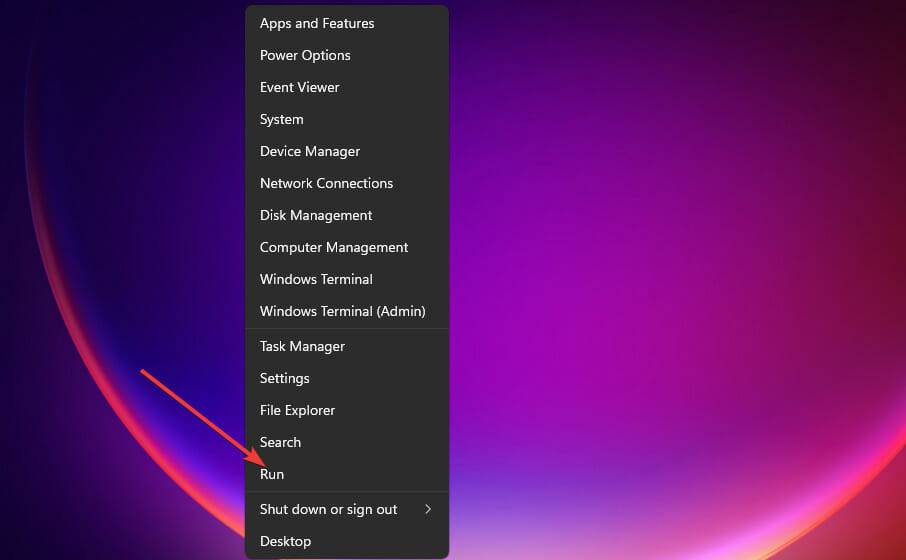Choose Desktop at the menu bottom
Image resolution: width=906 pixels, height=560 pixels.
coord(285,541)
